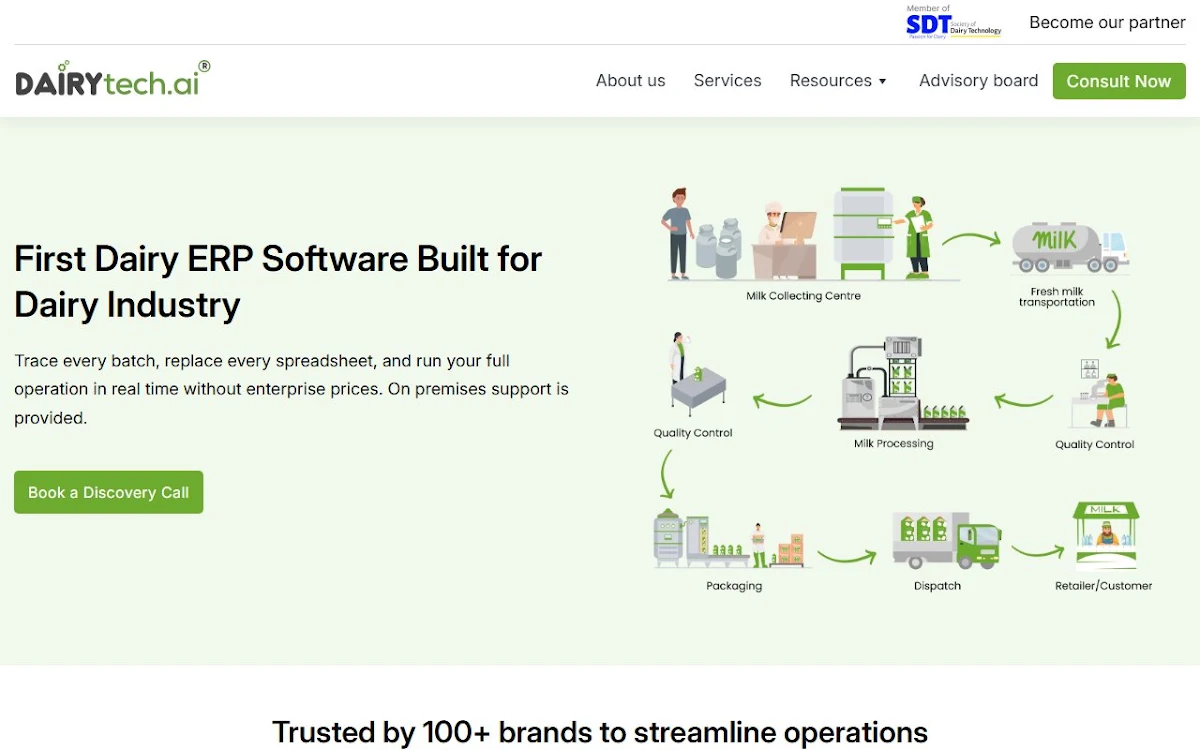Screen dimensions: 1200x750
Task: Open the About us page
Action: (x=630, y=81)
